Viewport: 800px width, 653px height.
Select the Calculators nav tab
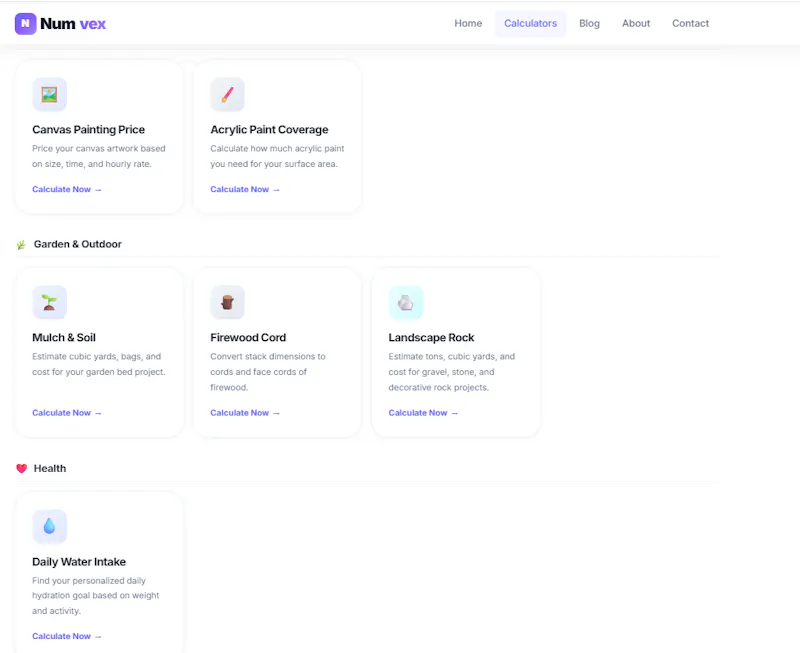[x=530, y=23]
